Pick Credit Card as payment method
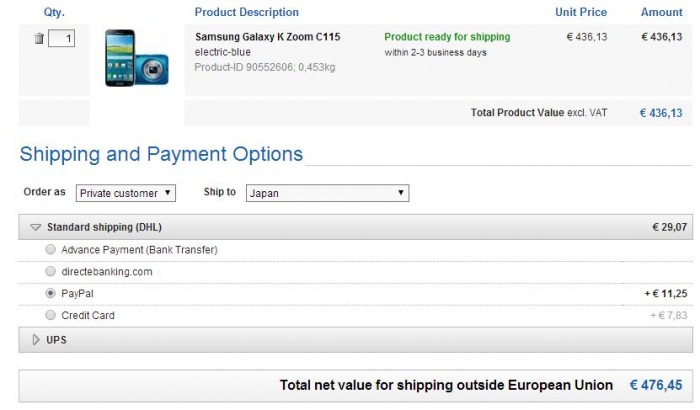 click(x=51, y=315)
